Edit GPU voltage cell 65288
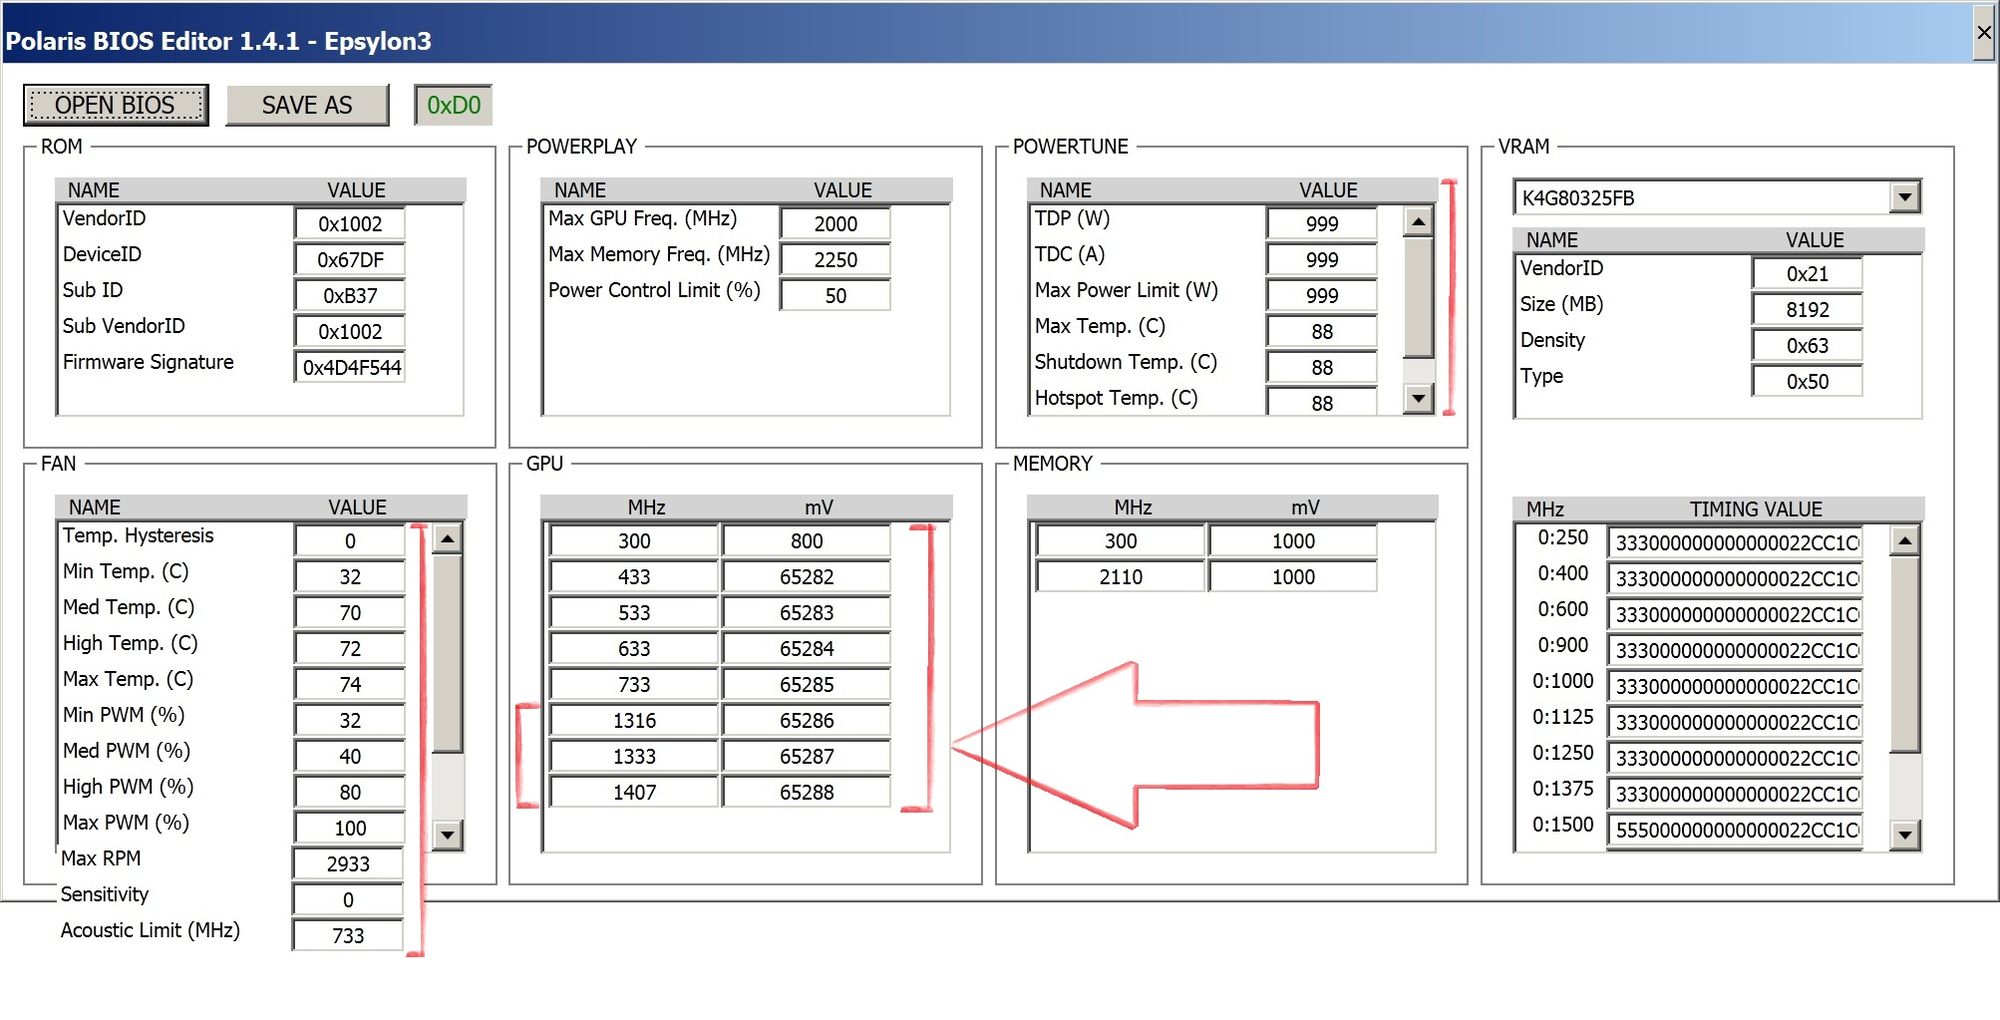2000x1020 pixels. tap(806, 792)
